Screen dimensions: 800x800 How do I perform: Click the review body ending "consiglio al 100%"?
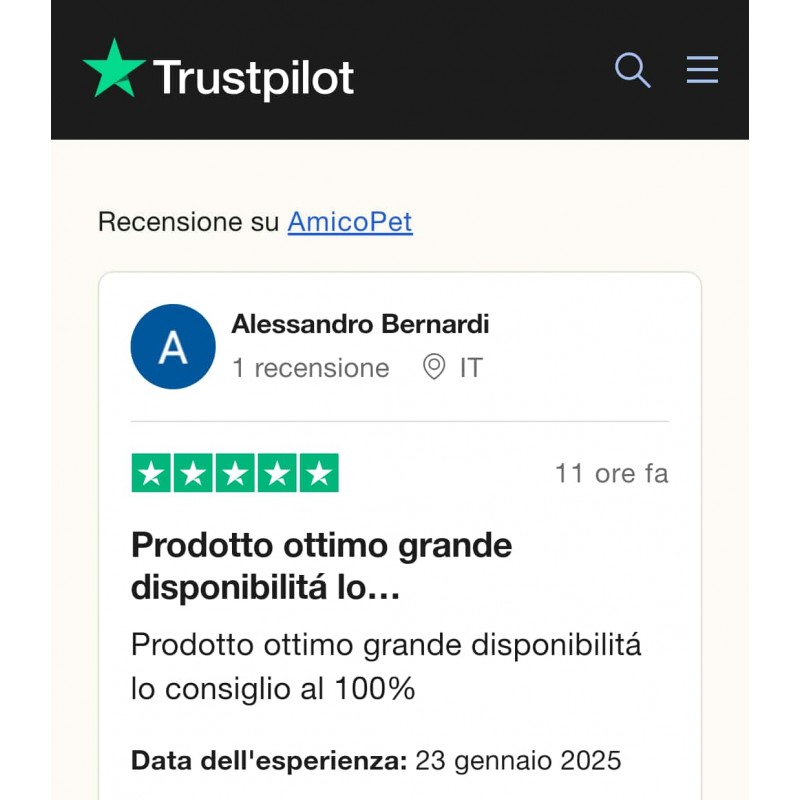(385, 667)
